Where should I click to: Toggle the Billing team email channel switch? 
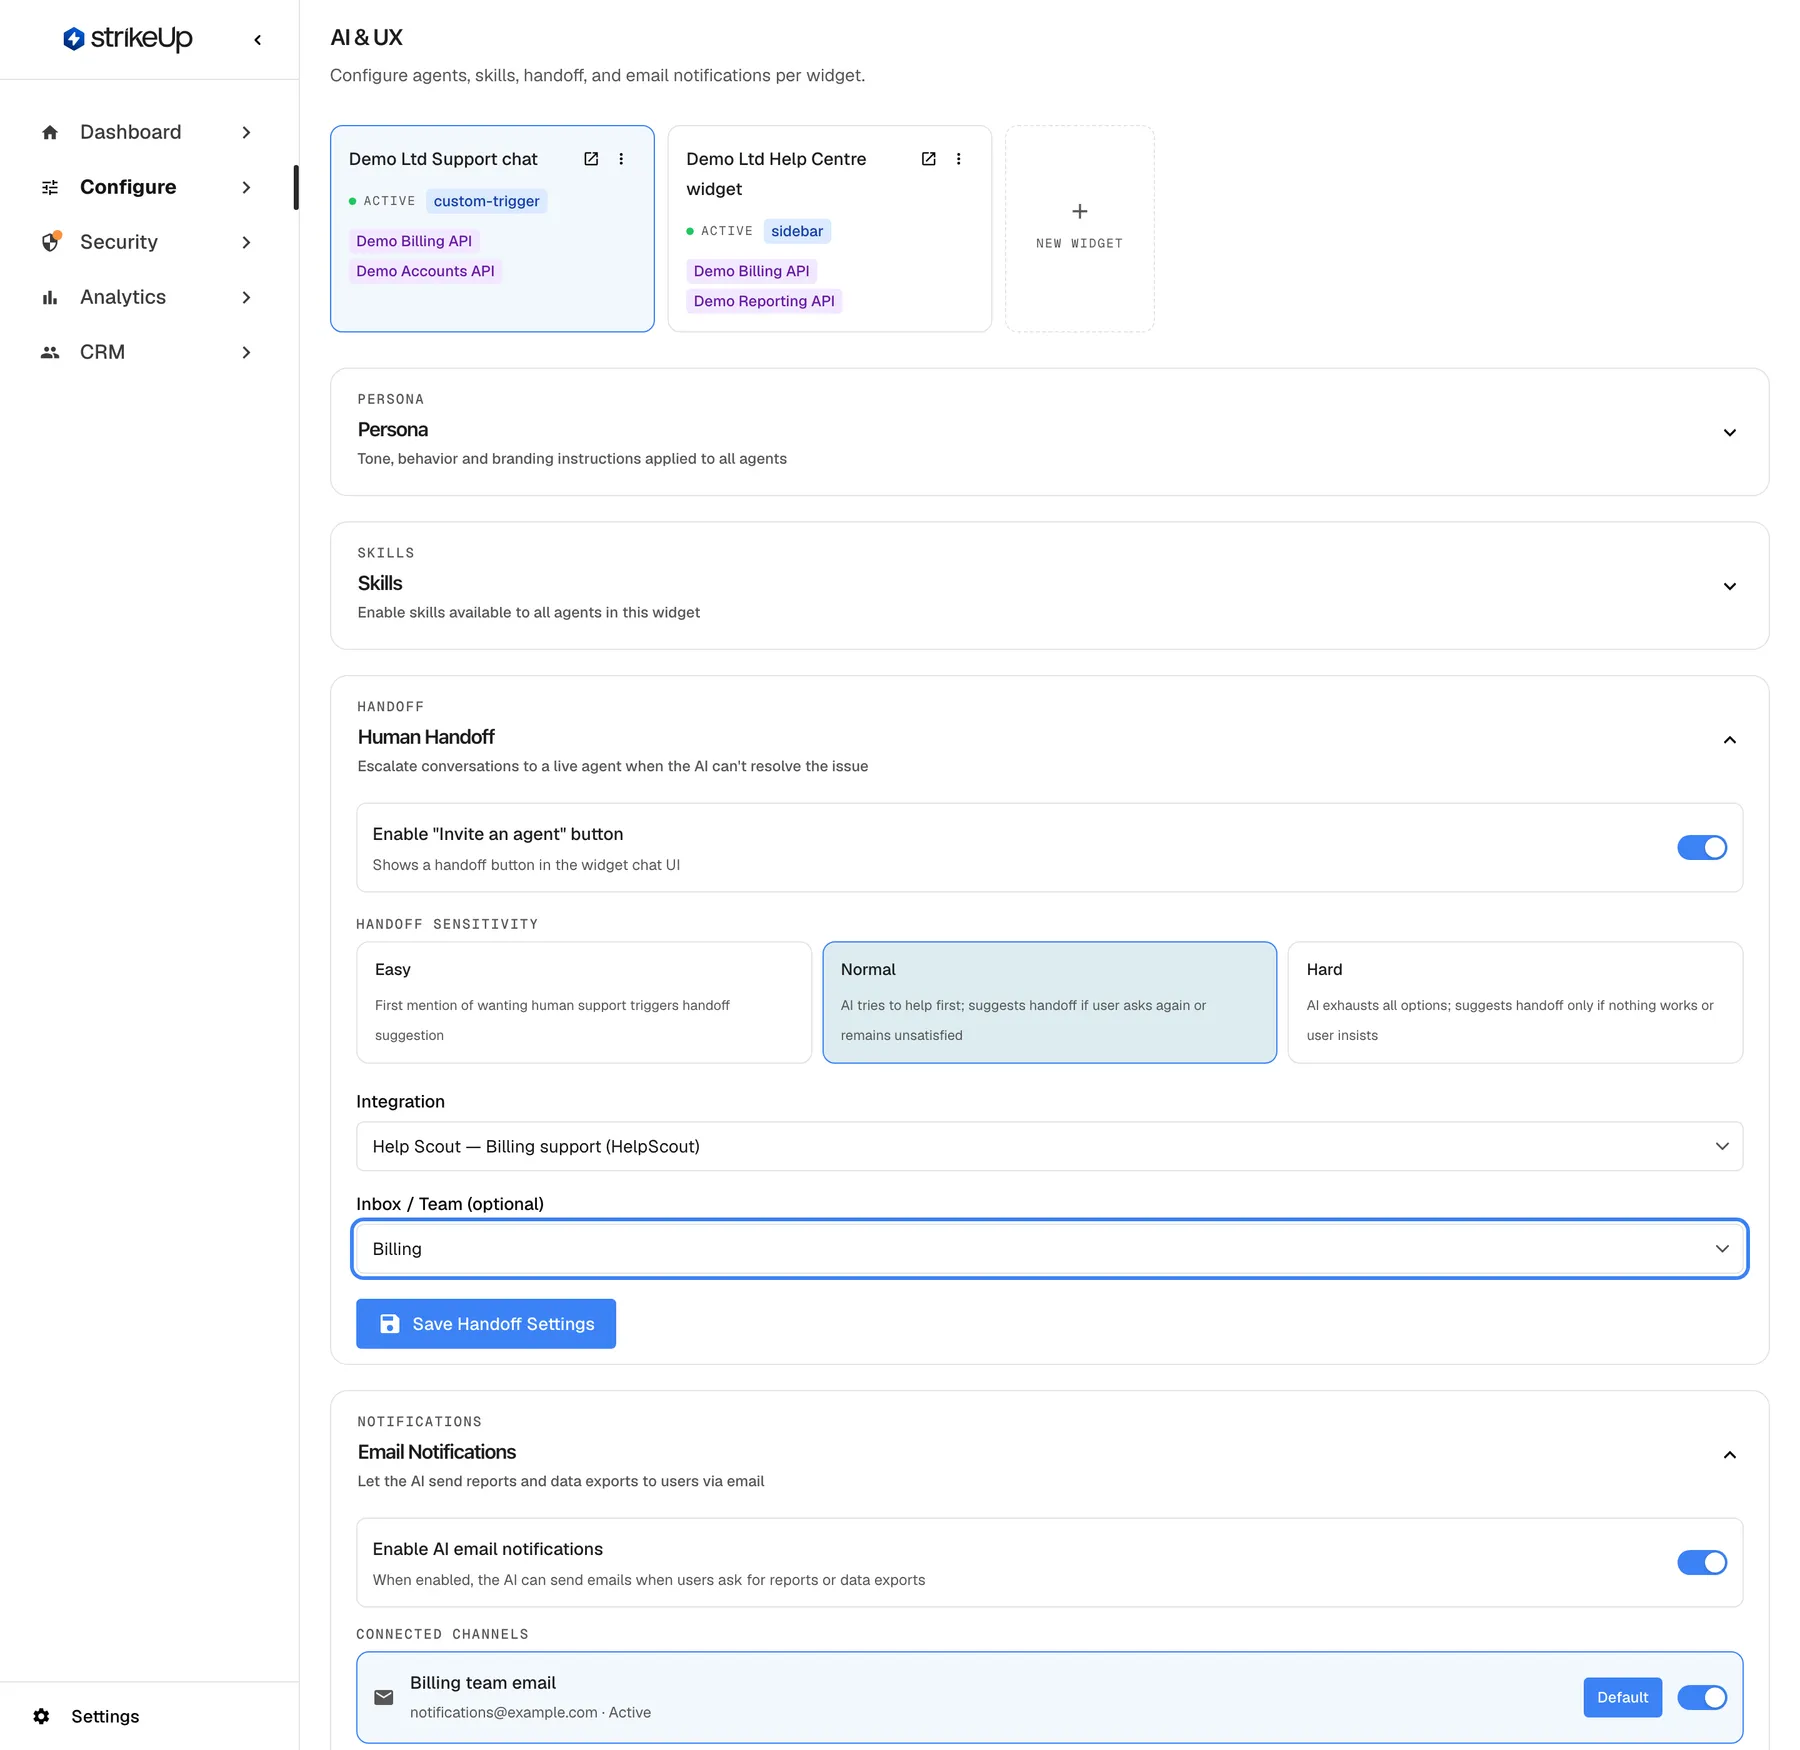click(x=1702, y=1697)
